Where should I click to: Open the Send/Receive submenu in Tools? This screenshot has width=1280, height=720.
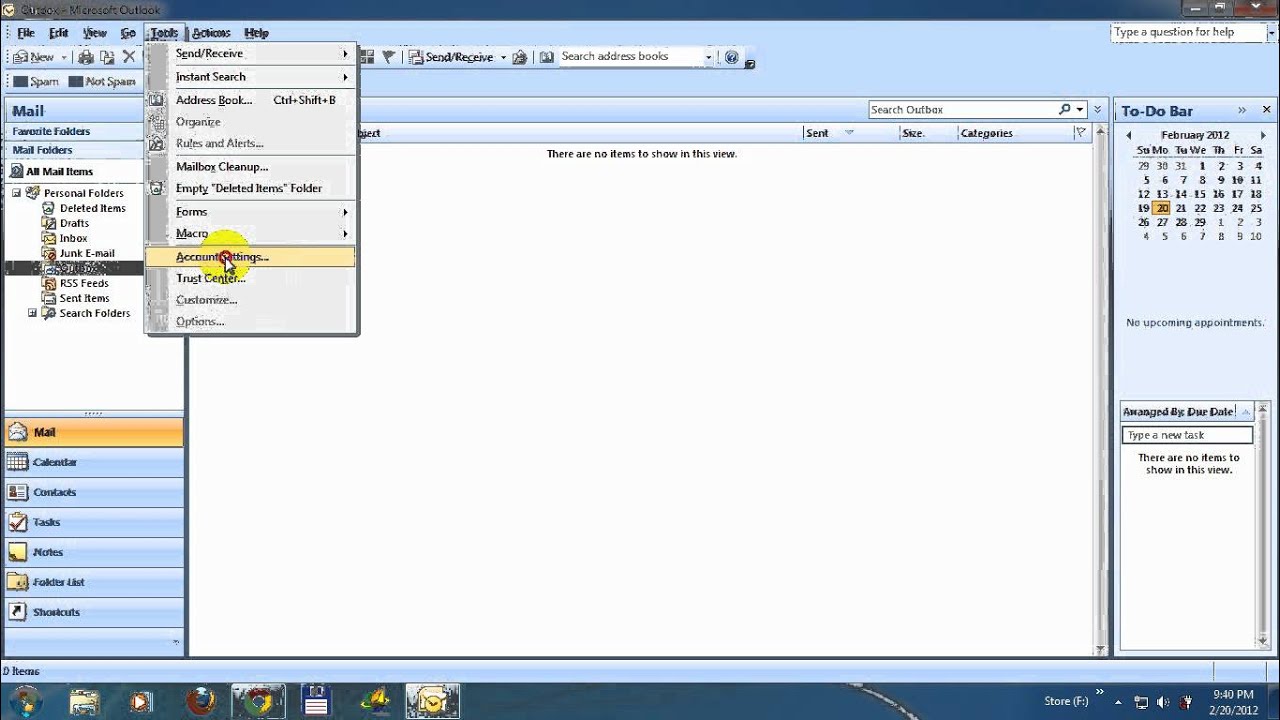point(251,53)
